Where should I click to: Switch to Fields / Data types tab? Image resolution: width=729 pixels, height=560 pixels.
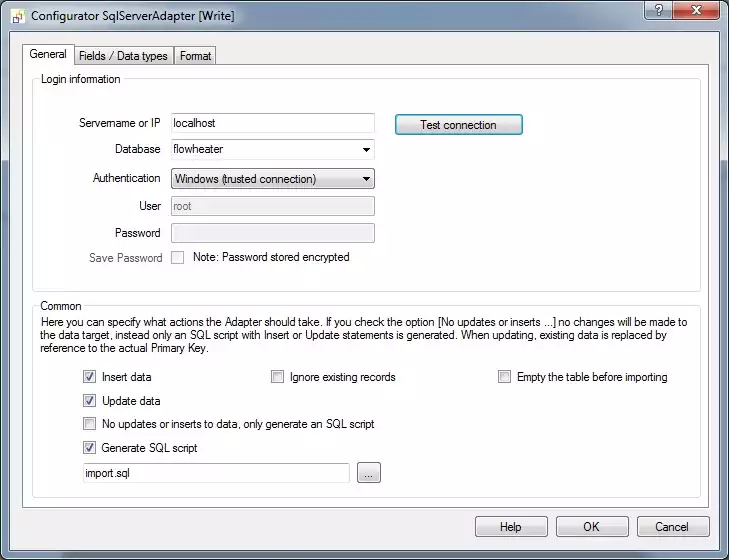click(123, 56)
